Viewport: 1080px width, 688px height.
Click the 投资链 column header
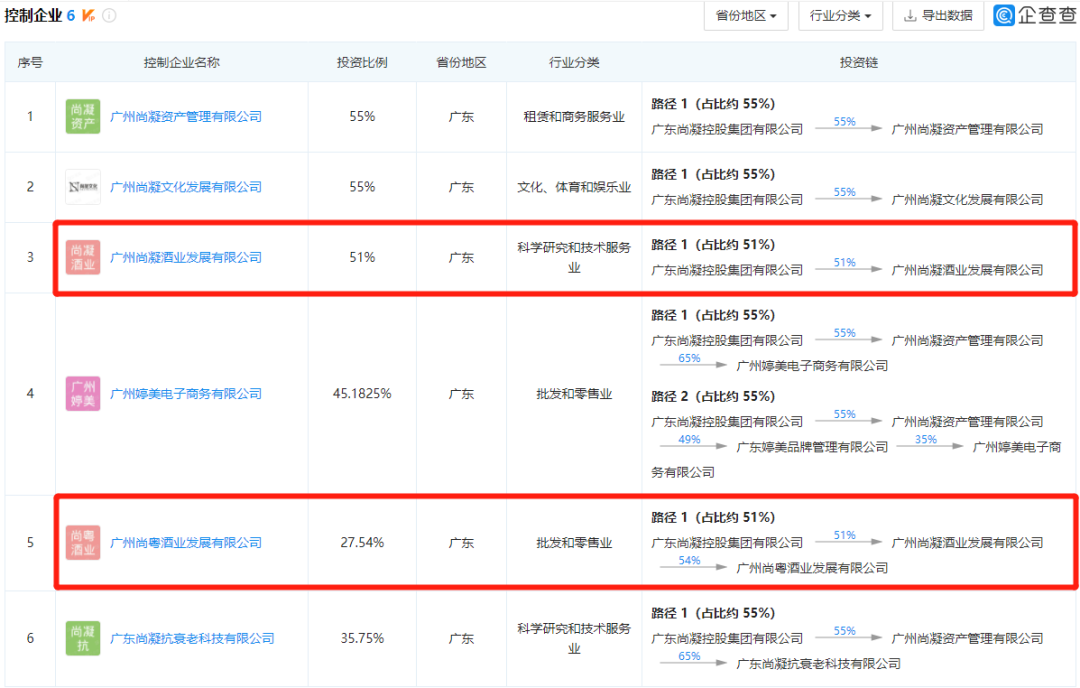click(x=859, y=63)
